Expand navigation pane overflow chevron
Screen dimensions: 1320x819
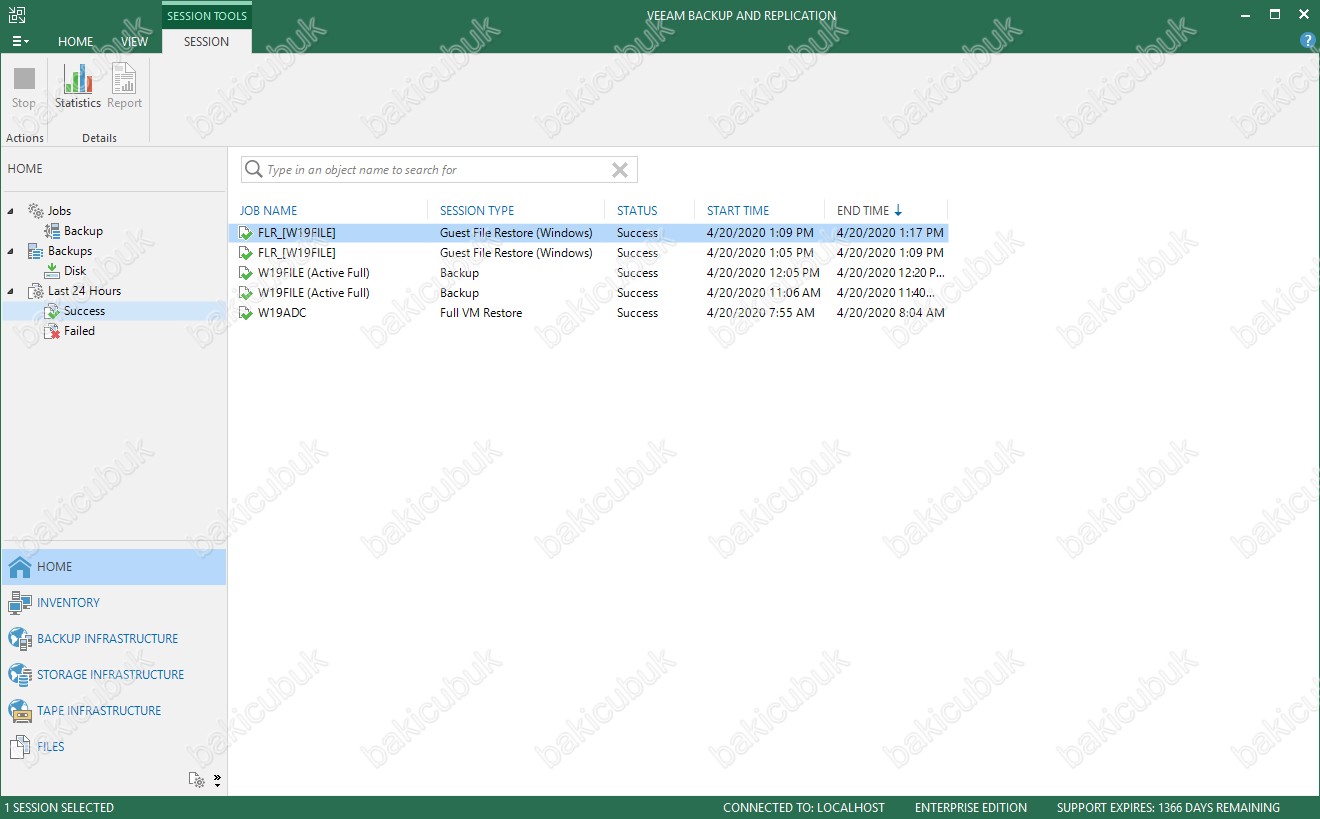[217, 780]
